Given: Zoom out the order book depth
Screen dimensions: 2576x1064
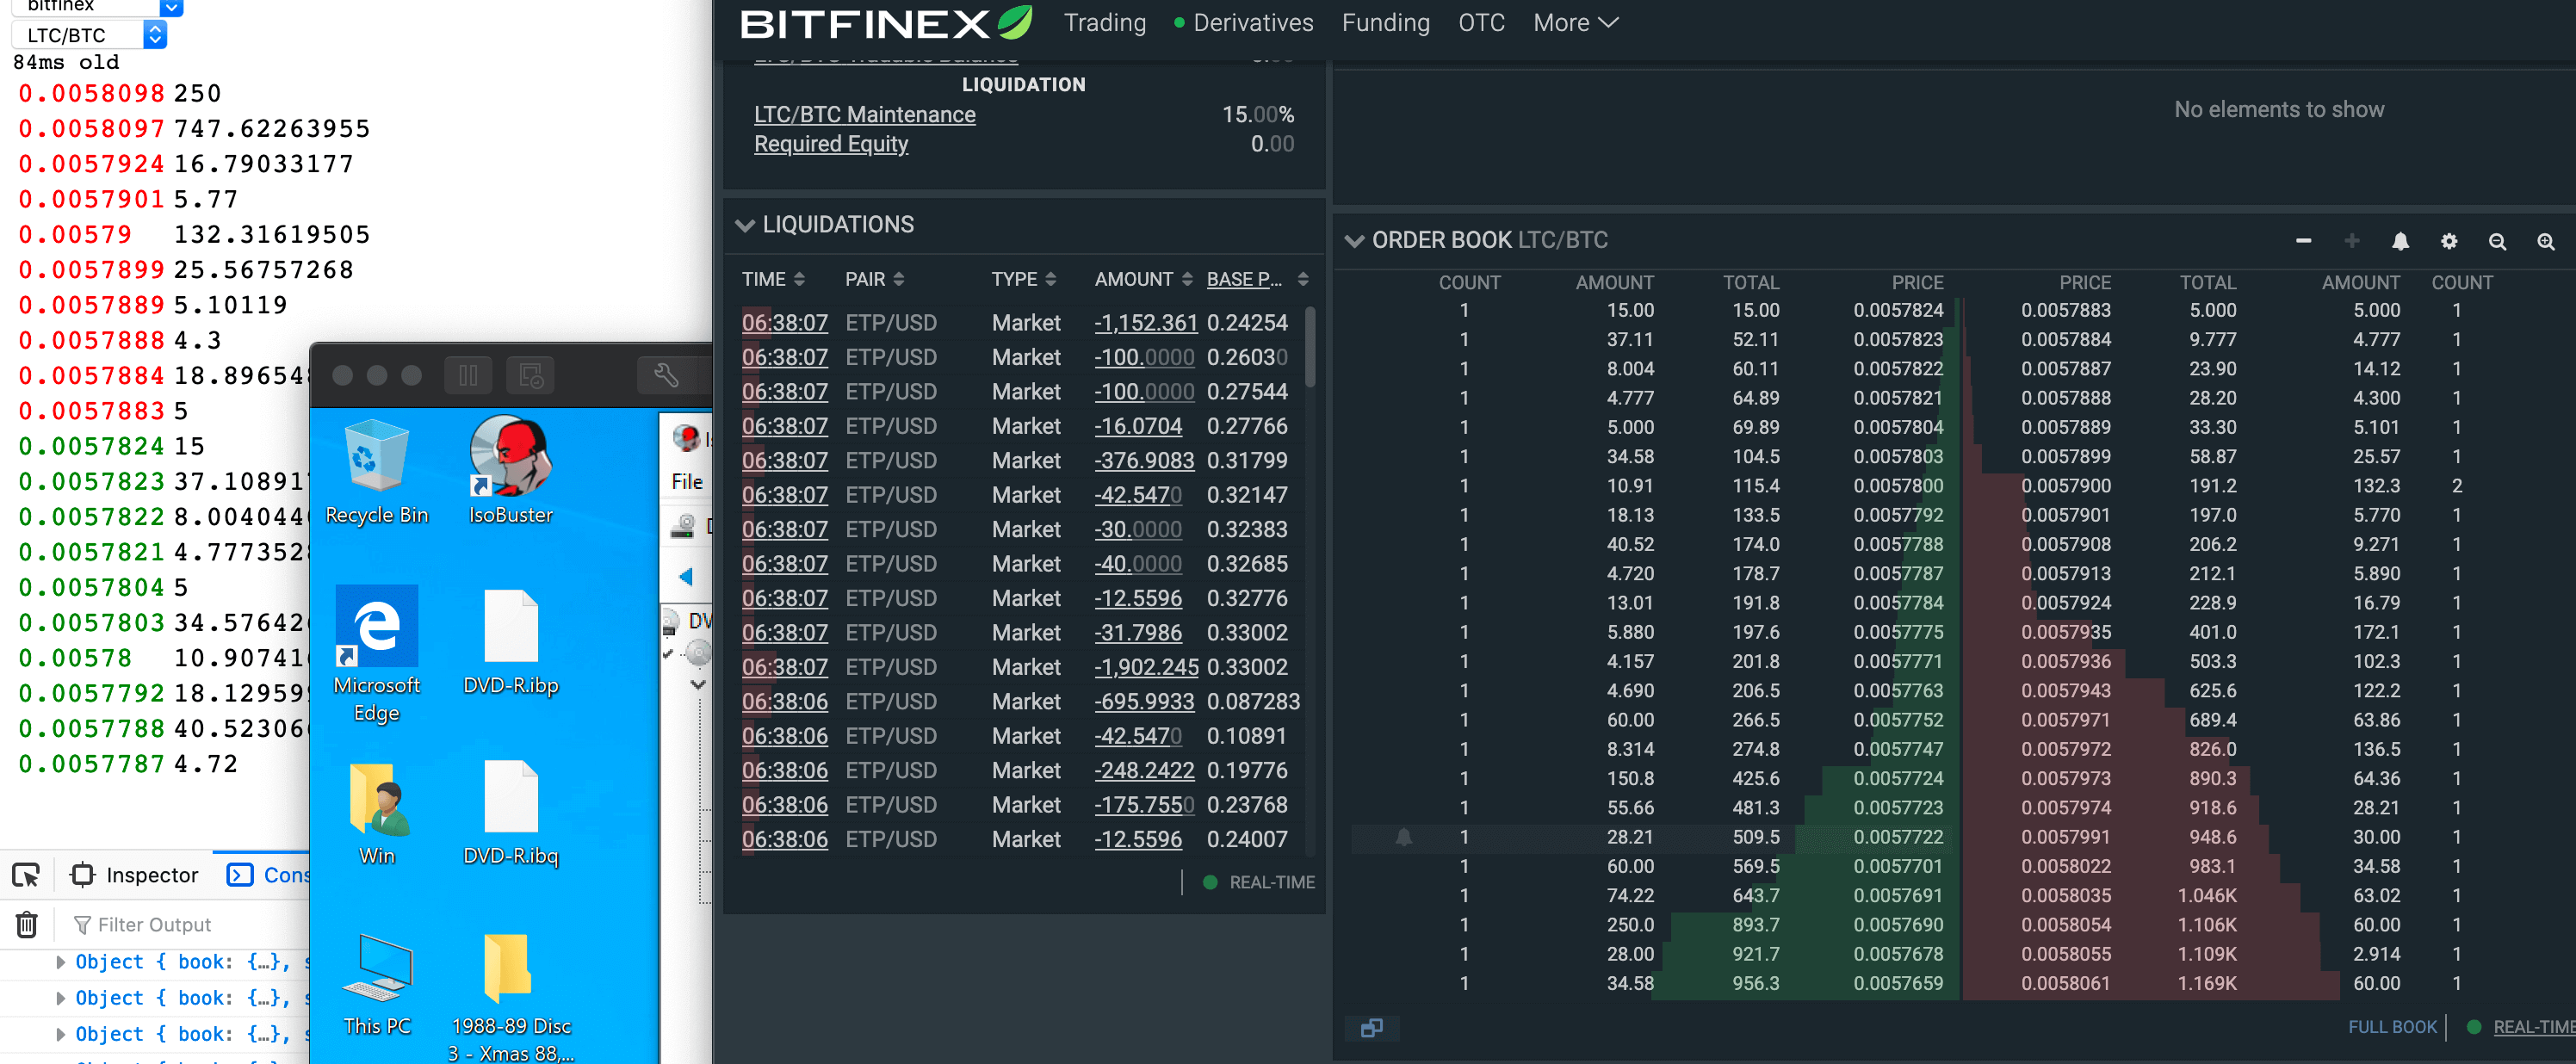Looking at the screenshot, I should 2497,241.
